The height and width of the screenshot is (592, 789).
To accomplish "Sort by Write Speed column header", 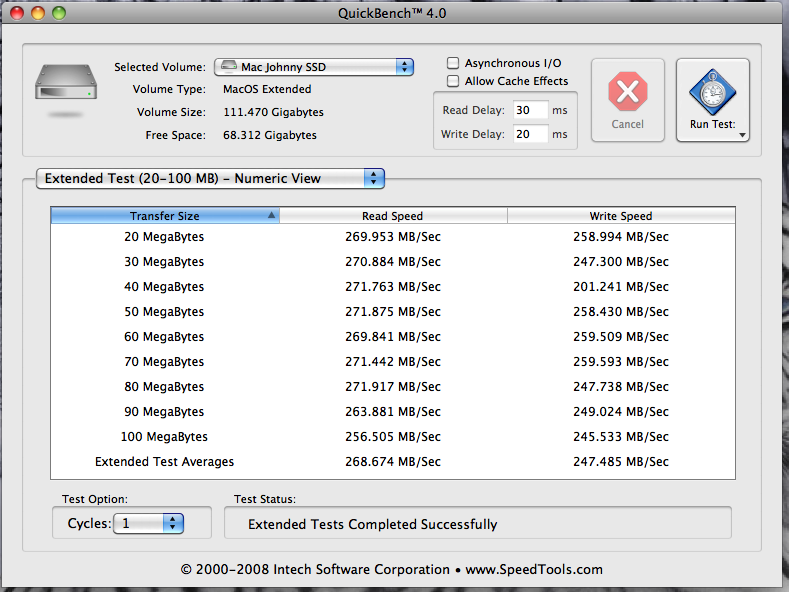I will pyautogui.click(x=621, y=215).
